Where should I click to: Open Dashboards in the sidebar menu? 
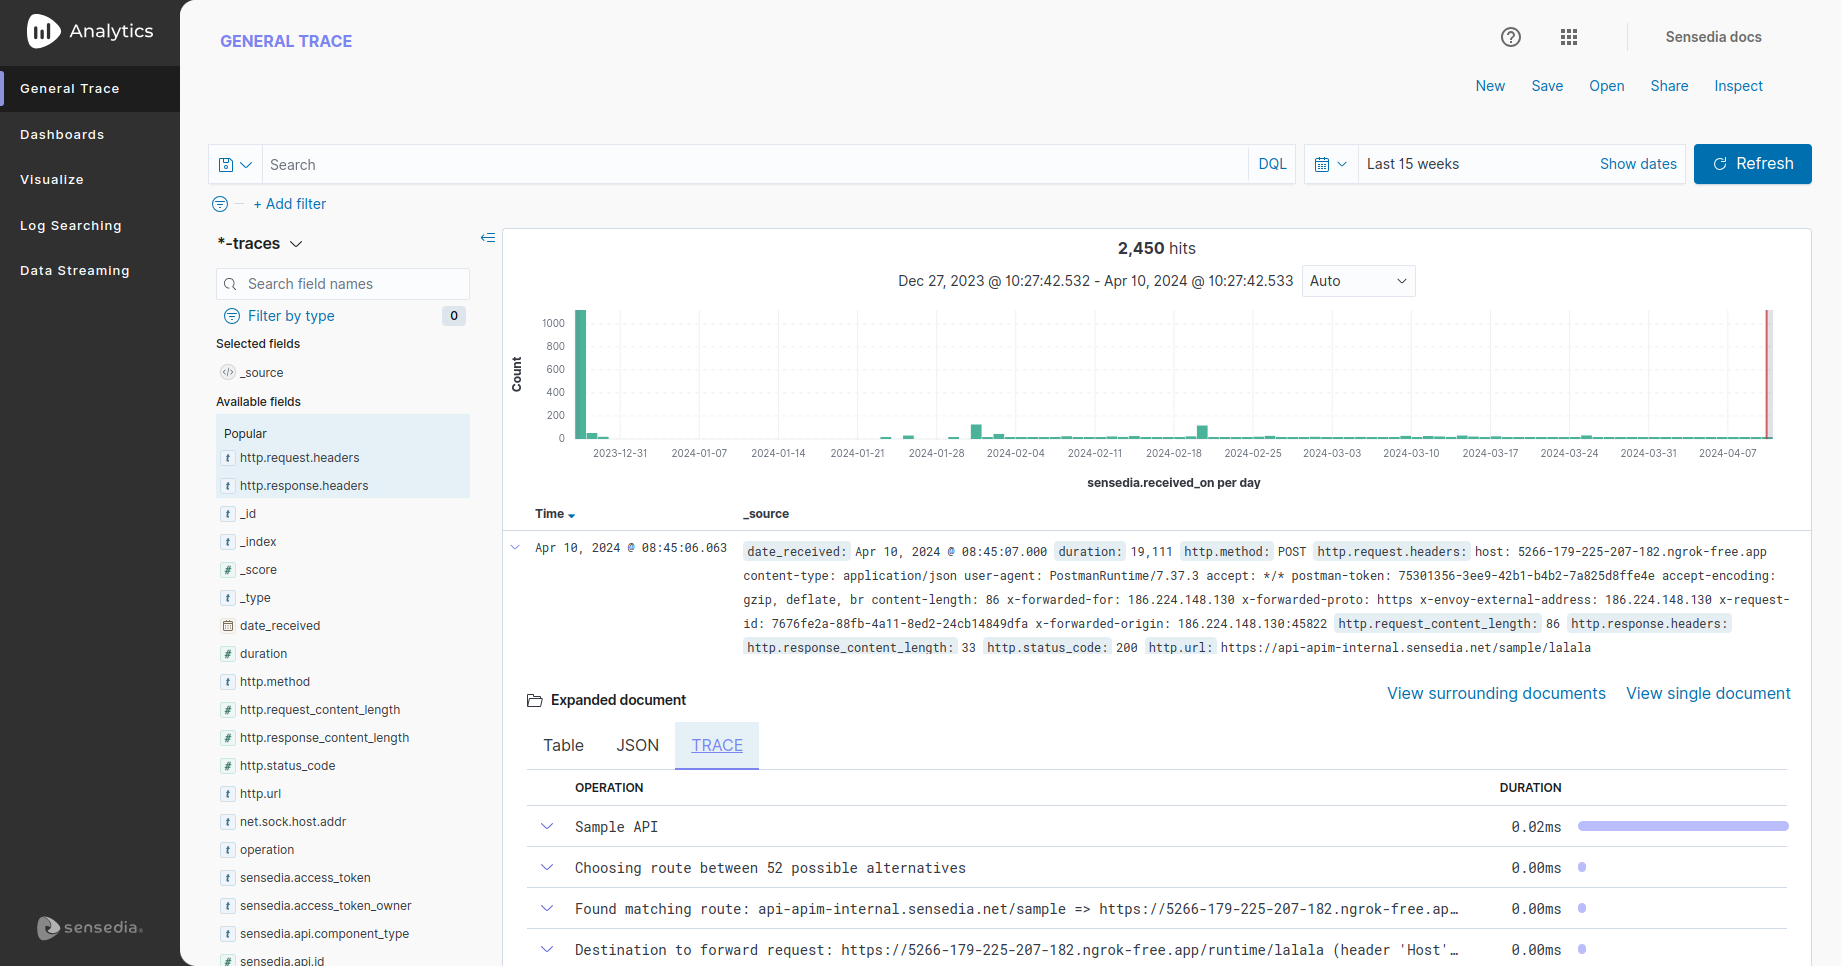(x=62, y=135)
